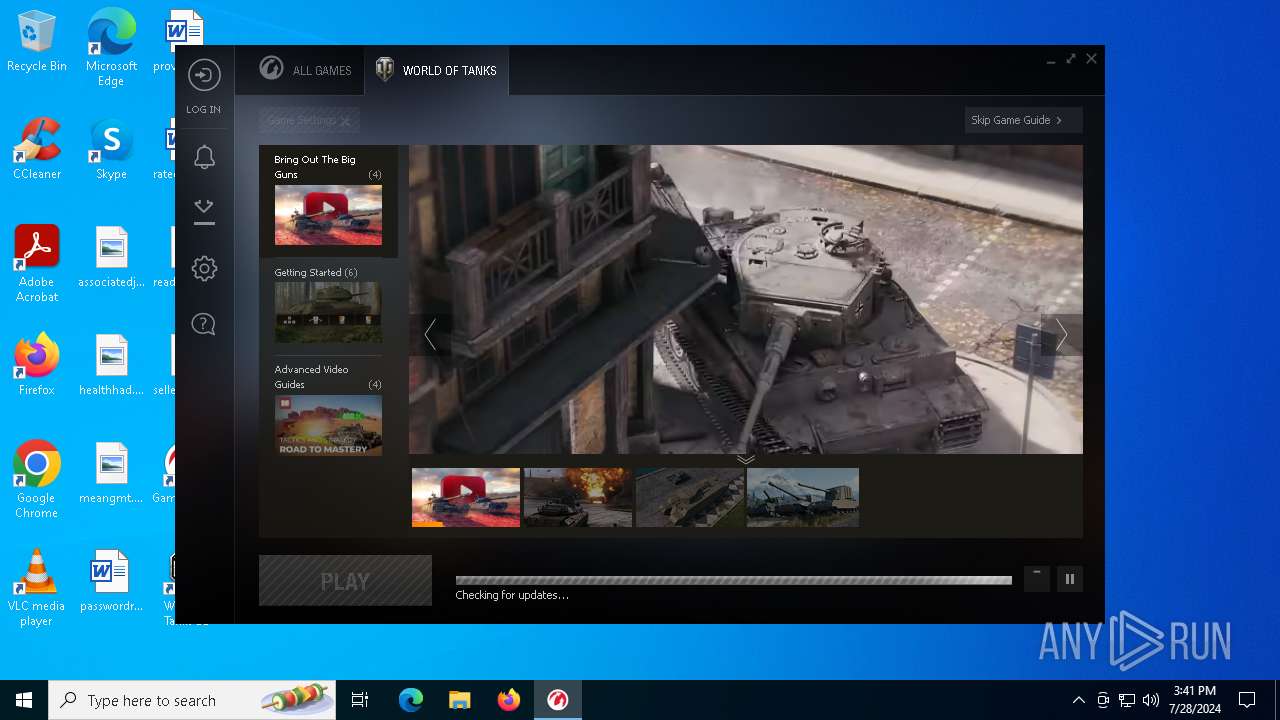1280x720 pixels.
Task: Select the World of Tanks tab
Action: (x=436, y=70)
